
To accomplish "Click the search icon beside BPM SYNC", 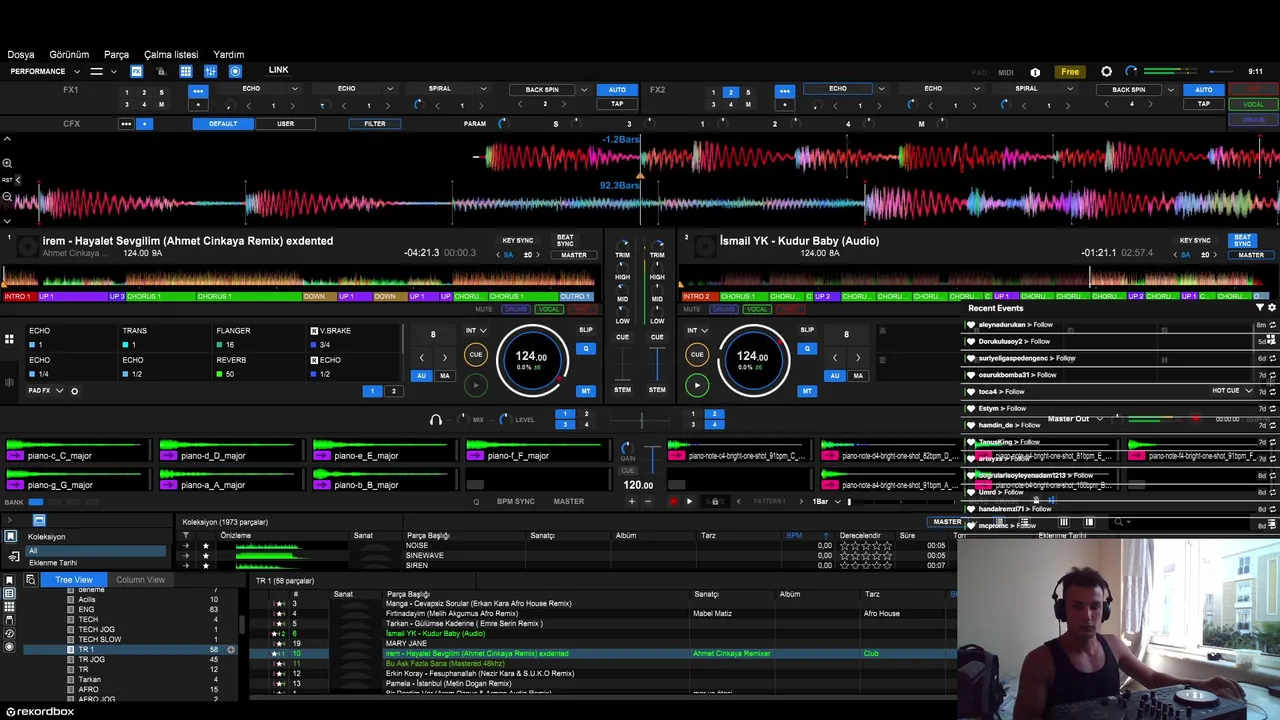I will (476, 502).
